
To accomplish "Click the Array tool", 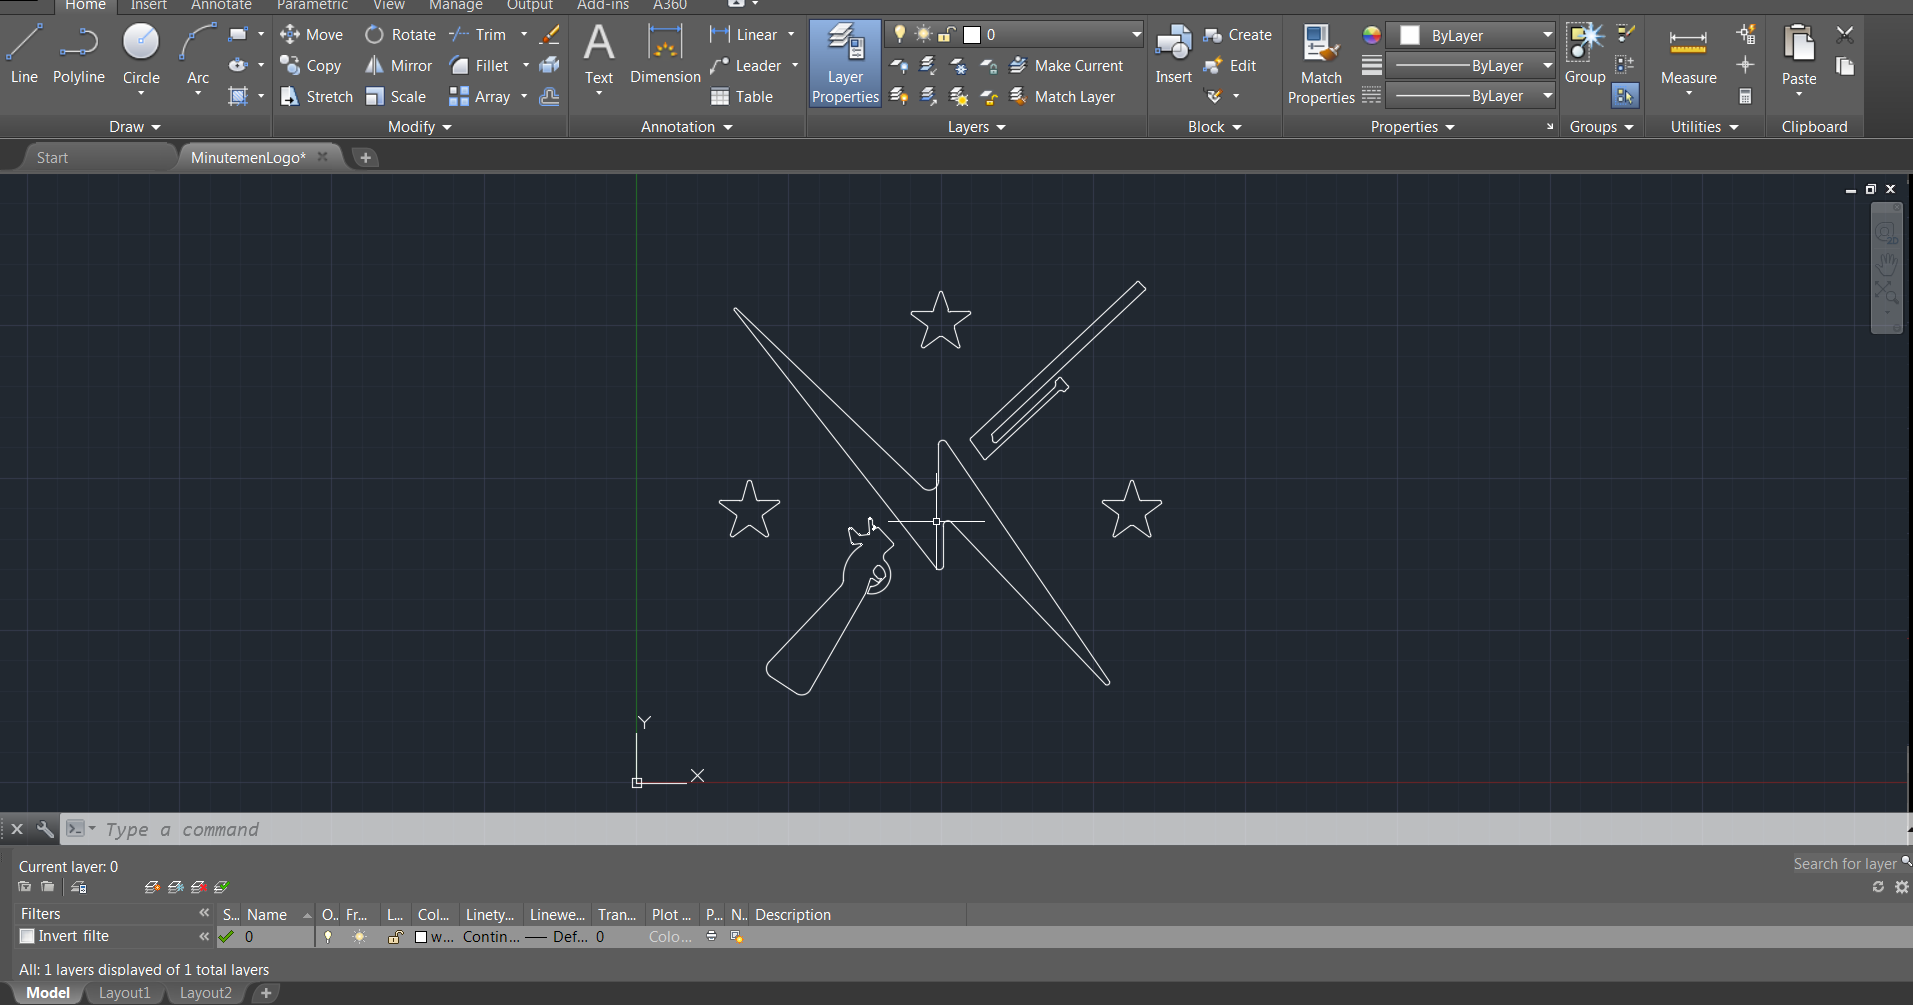I will (x=480, y=97).
